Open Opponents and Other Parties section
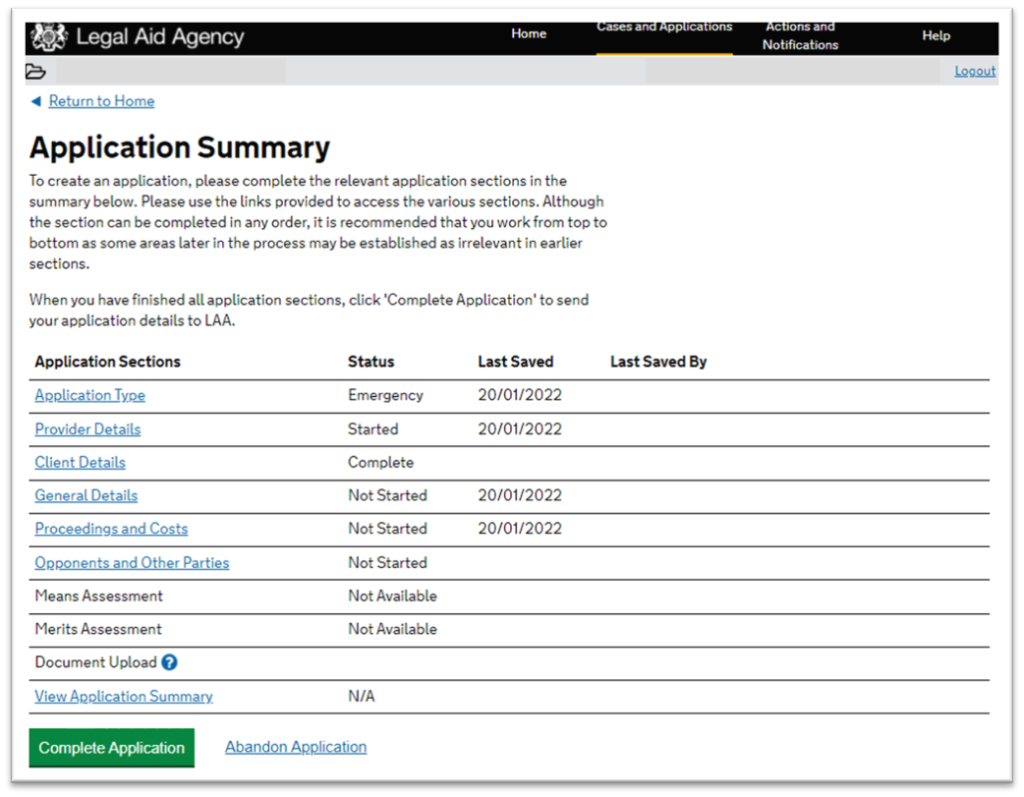Screen dimensions: 1024x797 pyautogui.click(x=132, y=562)
